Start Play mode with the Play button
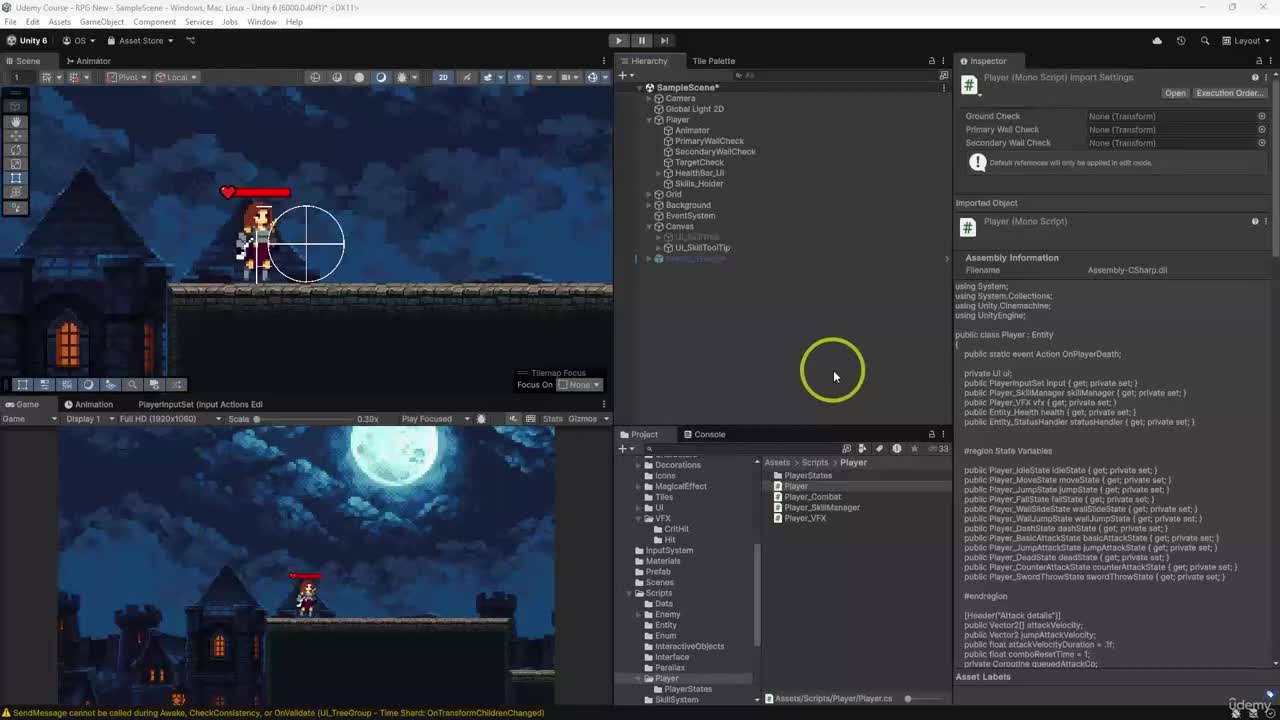This screenshot has width=1280, height=720. click(x=619, y=41)
